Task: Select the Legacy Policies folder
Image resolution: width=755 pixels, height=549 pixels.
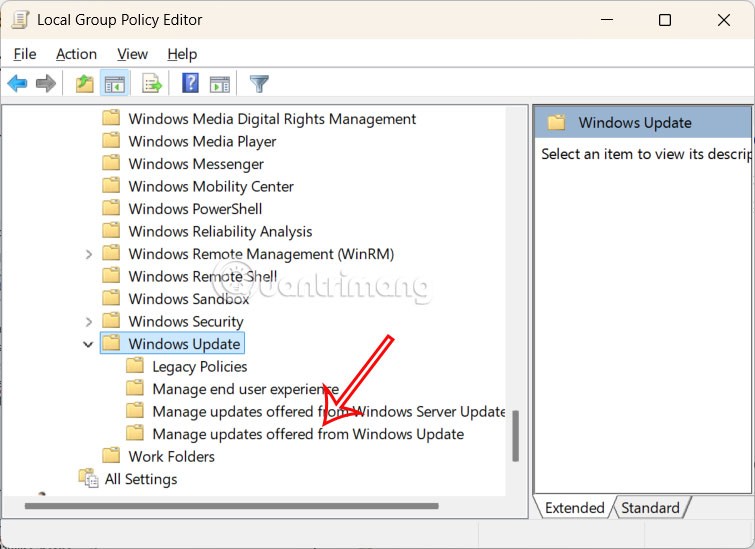Action: tap(199, 366)
